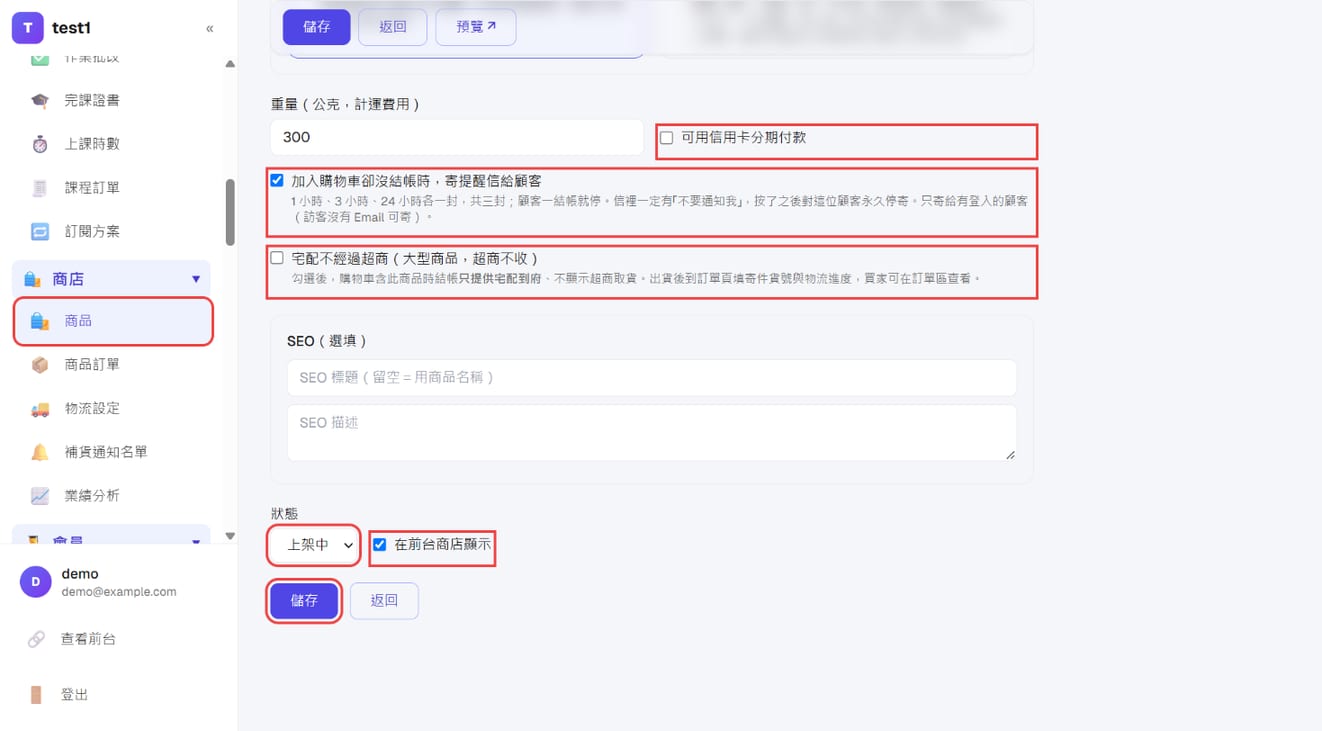Click 查看前台 link

tap(88, 639)
